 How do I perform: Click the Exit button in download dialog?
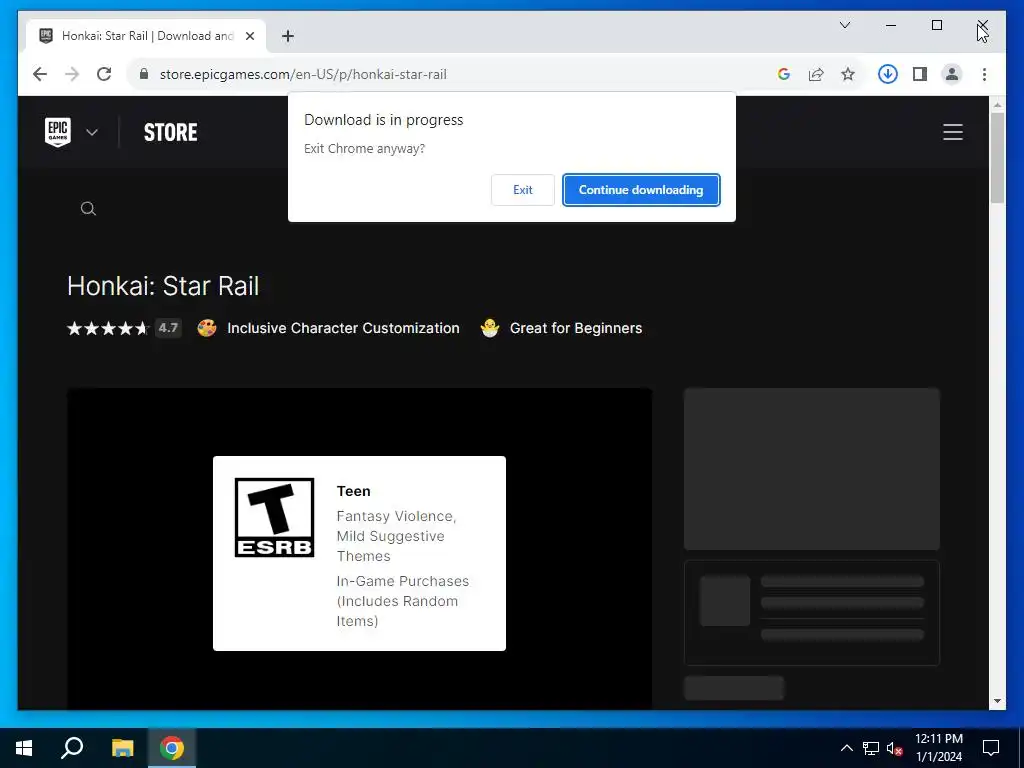tap(522, 190)
